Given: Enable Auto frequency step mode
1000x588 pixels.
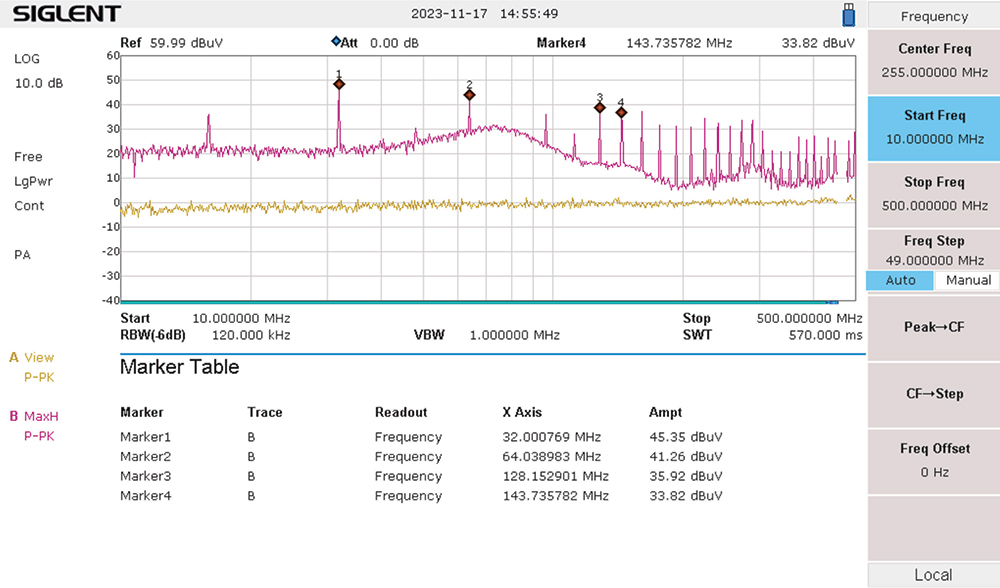Looking at the screenshot, I should click(x=899, y=280).
